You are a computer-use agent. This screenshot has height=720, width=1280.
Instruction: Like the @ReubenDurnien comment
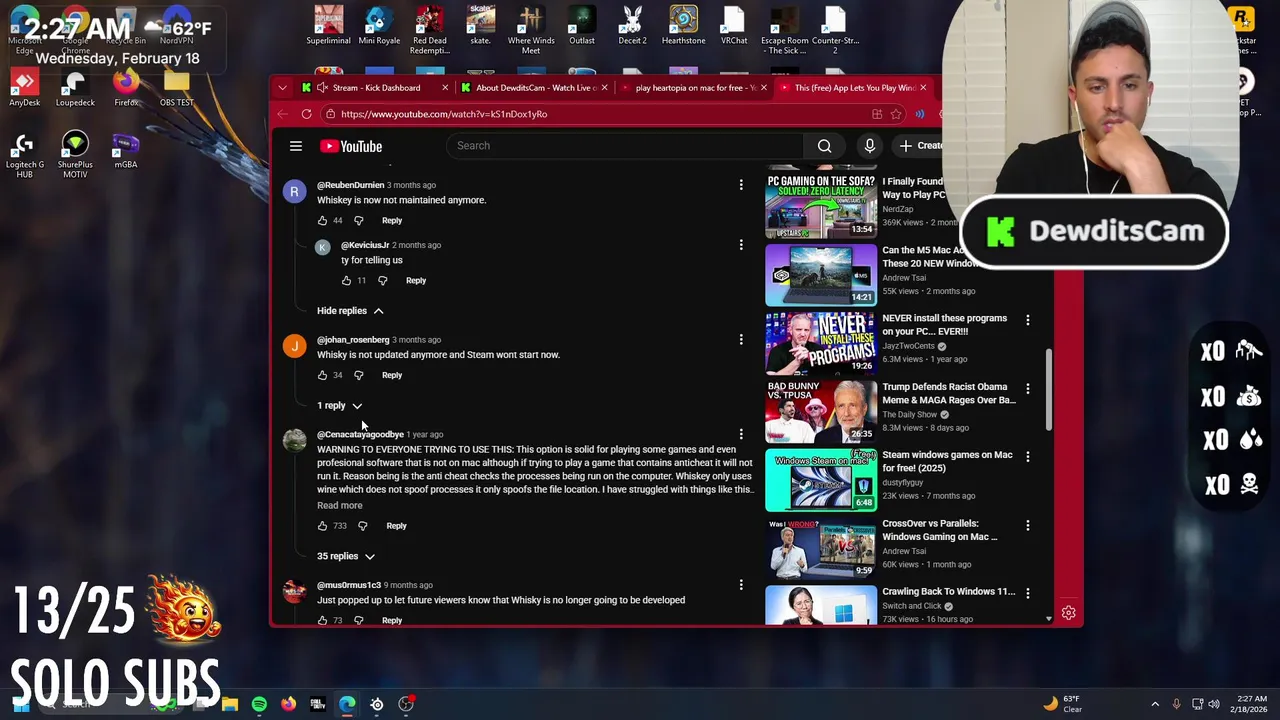(x=322, y=220)
